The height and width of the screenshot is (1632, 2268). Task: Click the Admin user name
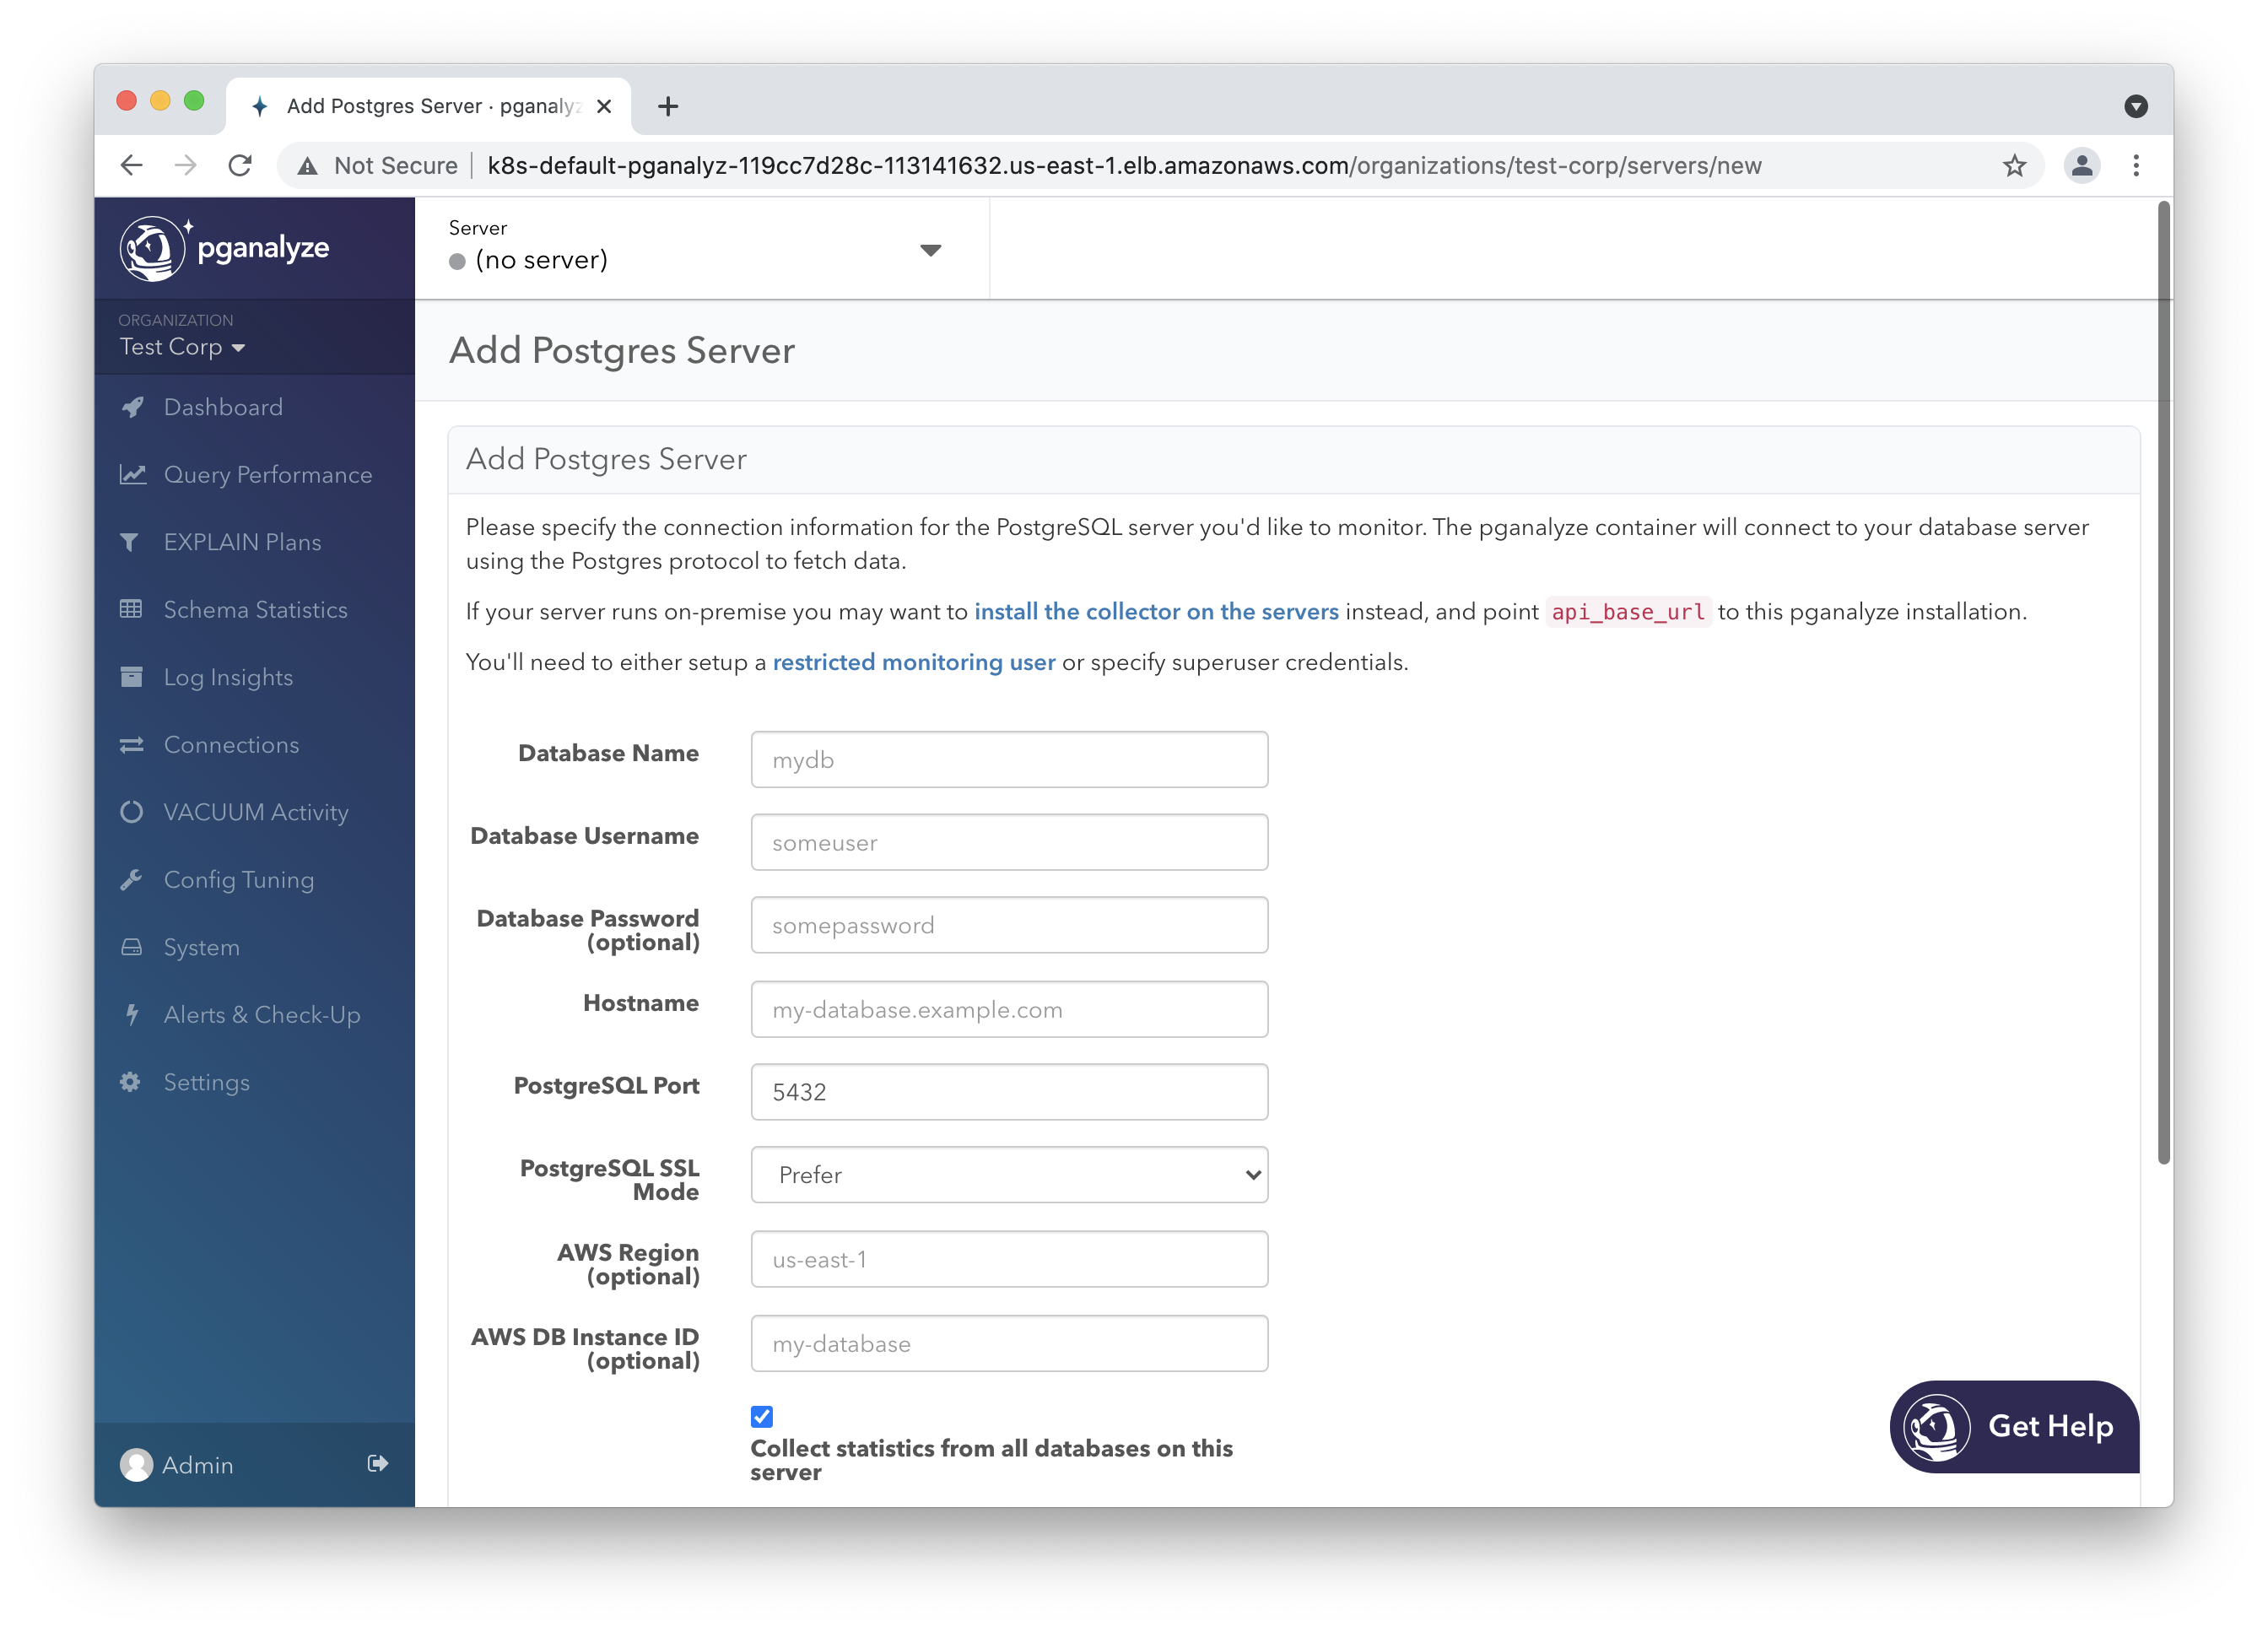tap(197, 1465)
